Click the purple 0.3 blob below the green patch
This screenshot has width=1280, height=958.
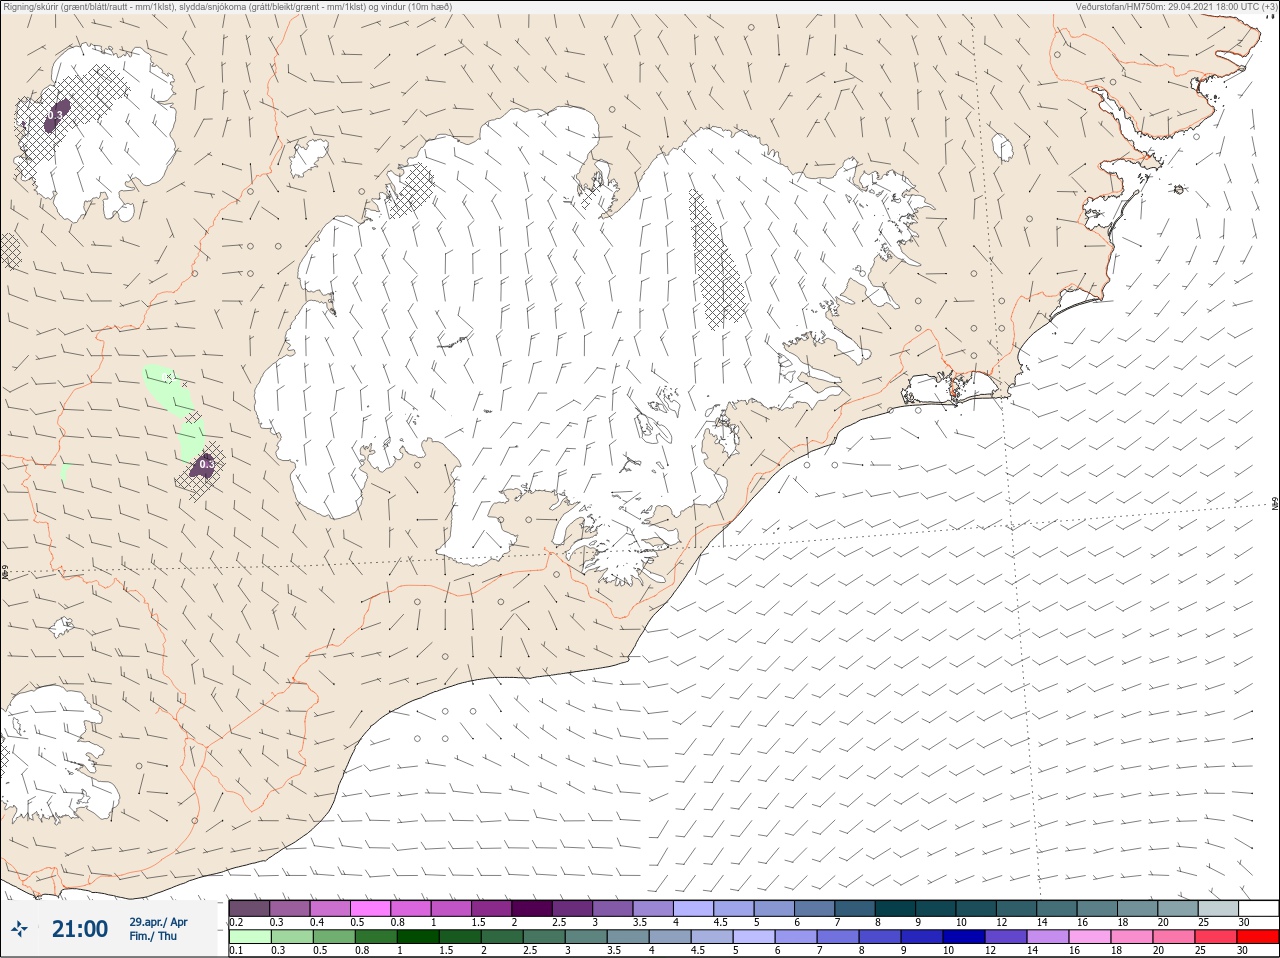pos(204,465)
